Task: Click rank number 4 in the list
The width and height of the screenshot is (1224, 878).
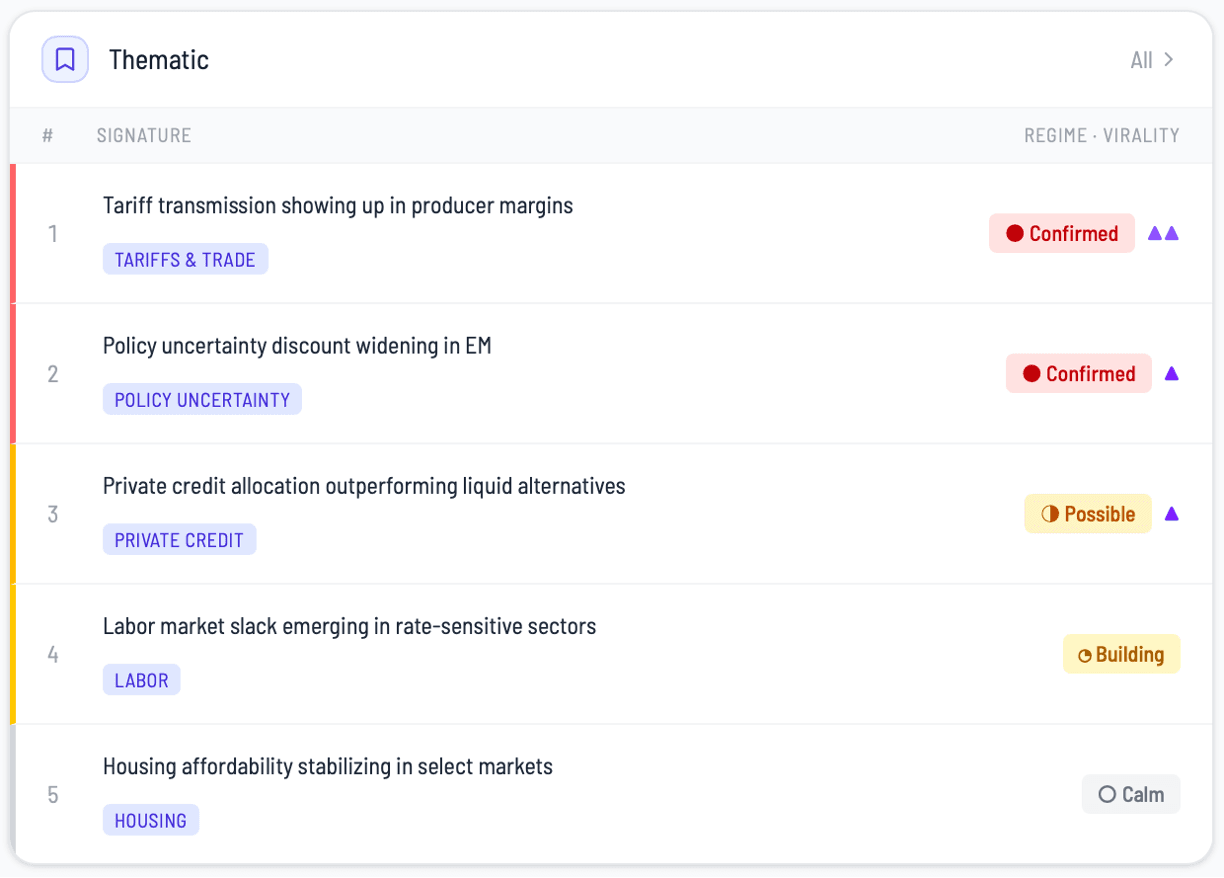Action: [x=53, y=655]
